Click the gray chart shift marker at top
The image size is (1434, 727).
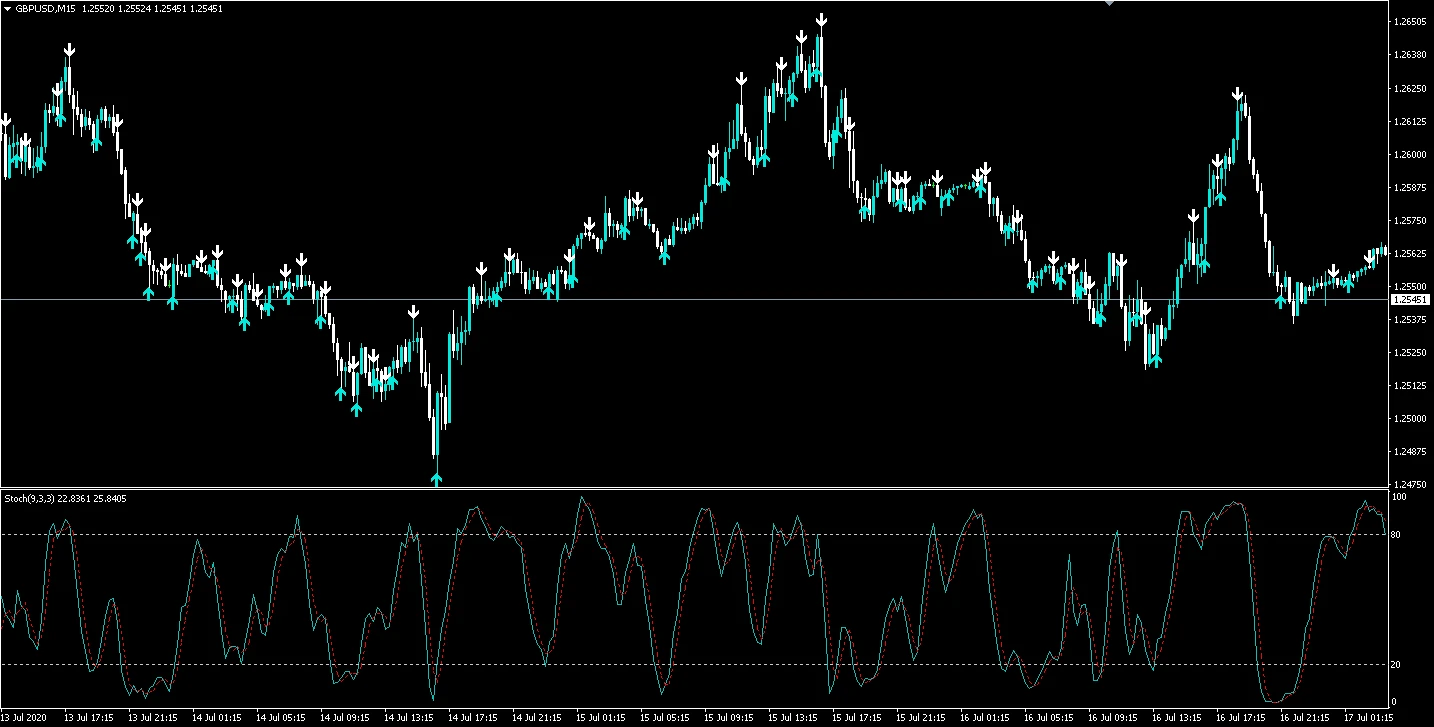1108,4
